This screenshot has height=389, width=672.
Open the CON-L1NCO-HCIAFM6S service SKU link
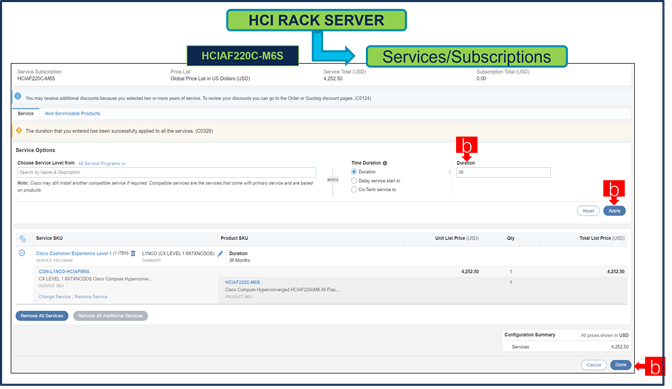(x=64, y=273)
